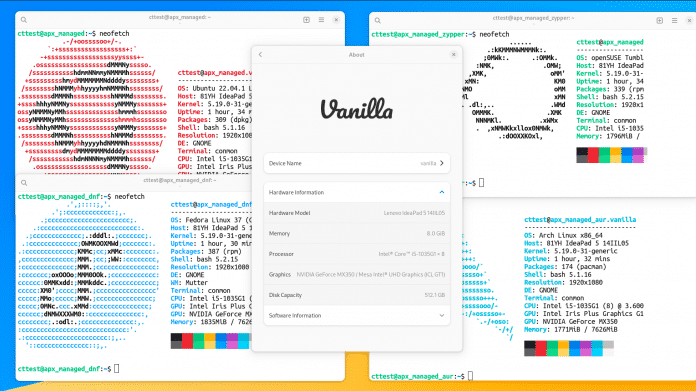This screenshot has width=696, height=391.
Task: Click 'WM: Mutter' in dnf terminal
Action: click(189, 282)
